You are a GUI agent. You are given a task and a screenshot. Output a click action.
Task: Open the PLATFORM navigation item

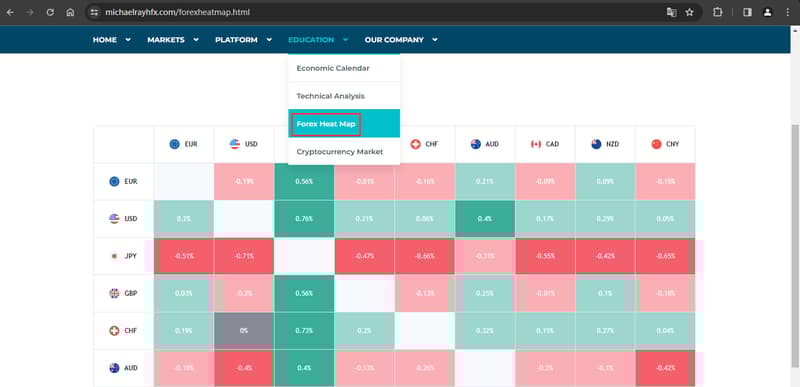(236, 40)
